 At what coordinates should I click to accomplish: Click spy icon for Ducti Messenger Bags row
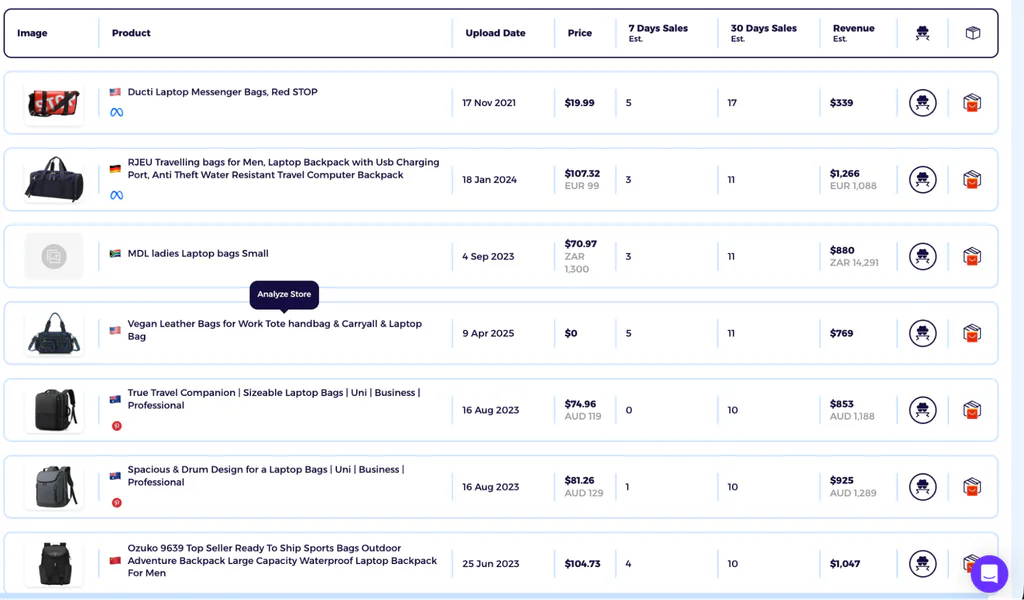click(x=922, y=103)
